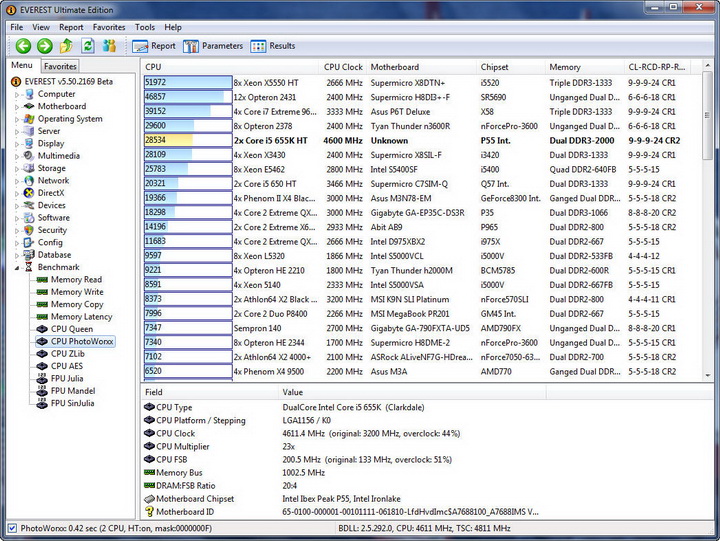Select the Memory Copy benchmark
Viewport: 720px width, 541px height.
[77, 304]
